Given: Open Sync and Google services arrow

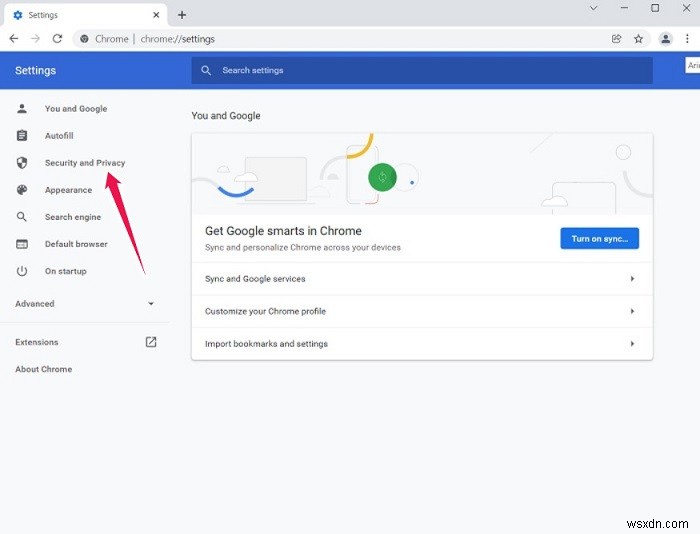Looking at the screenshot, I should coord(632,279).
